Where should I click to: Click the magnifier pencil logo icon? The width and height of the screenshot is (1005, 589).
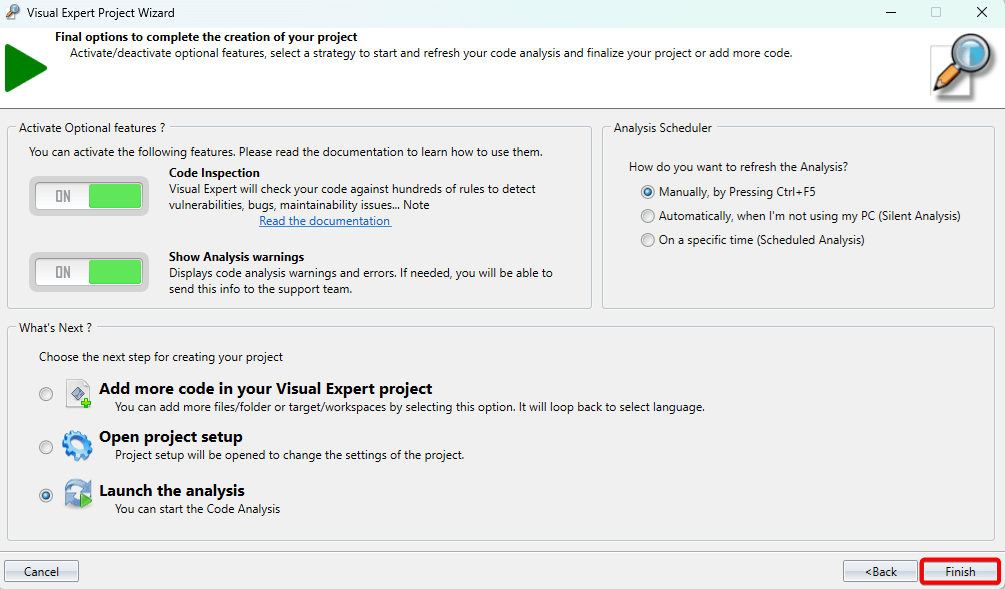pyautogui.click(x=961, y=66)
